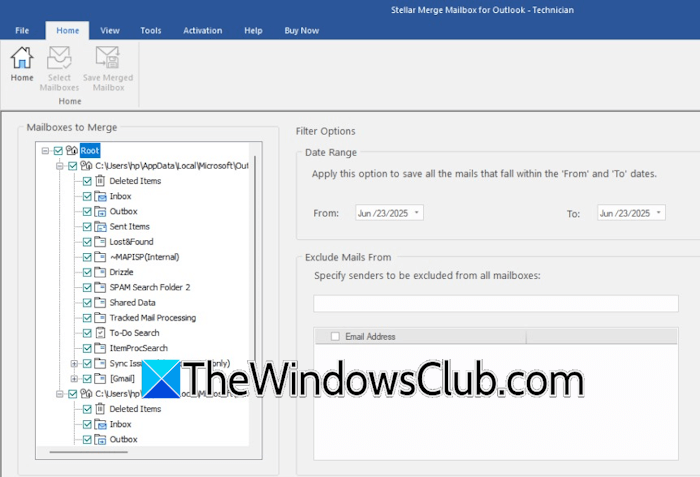The height and width of the screenshot is (477, 700).
Task: Click the Home ribbon icon
Action: pyautogui.click(x=22, y=58)
